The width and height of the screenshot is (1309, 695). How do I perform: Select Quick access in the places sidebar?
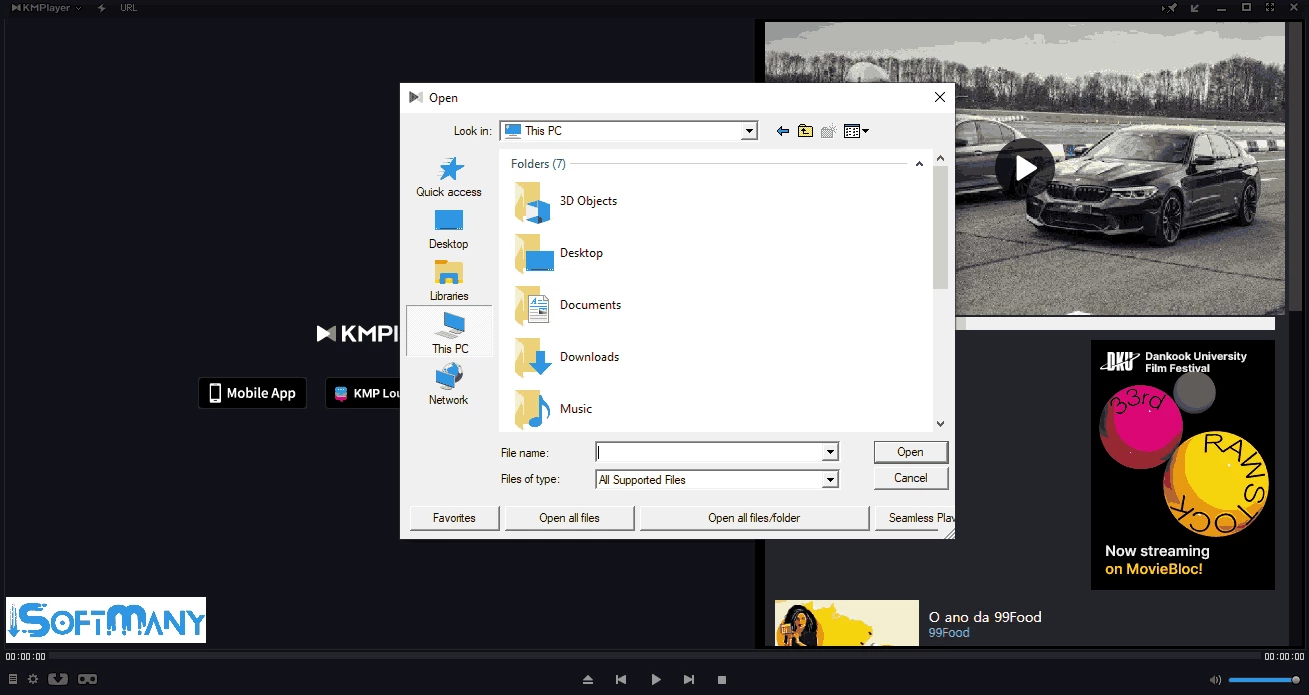pos(449,177)
